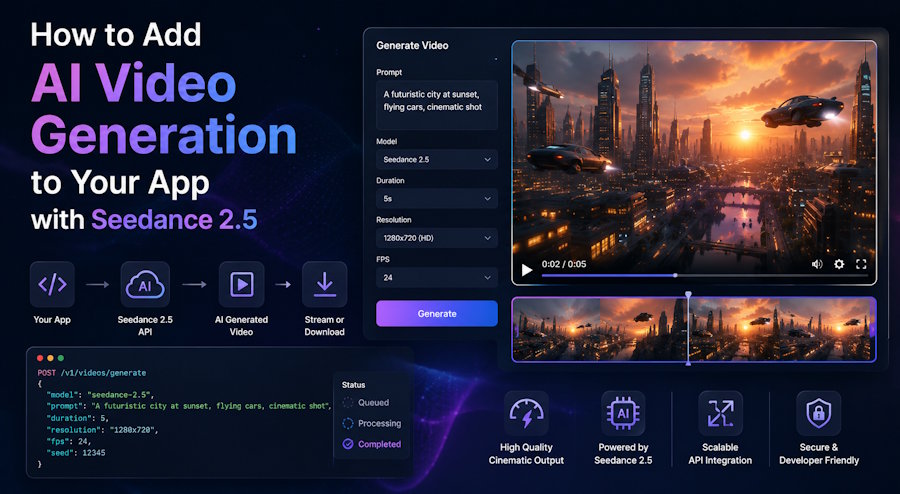
Task: Click the Scalable API Integration arrows icon
Action: [720, 413]
